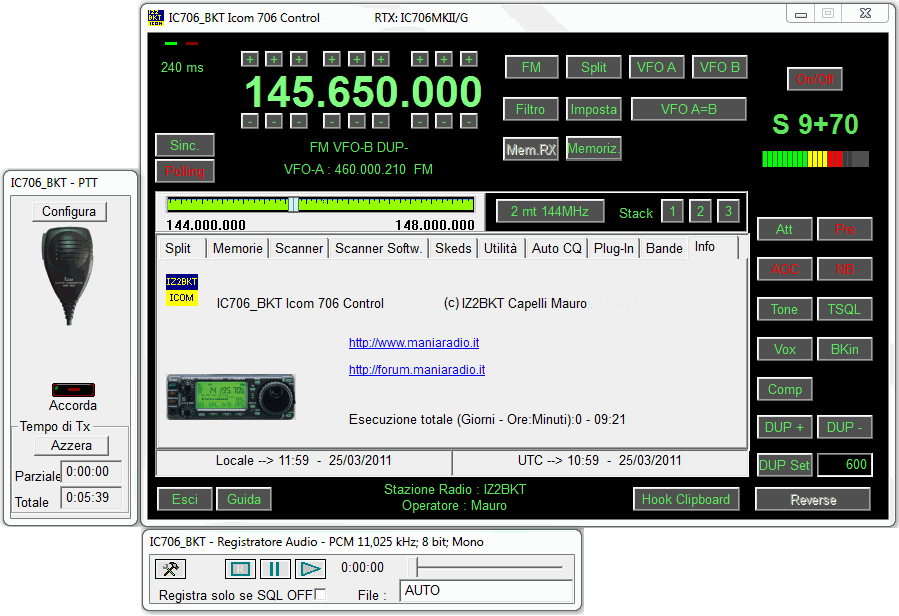This screenshot has height=616, width=899.
Task: Click Configura in PTT window
Action: 69,212
